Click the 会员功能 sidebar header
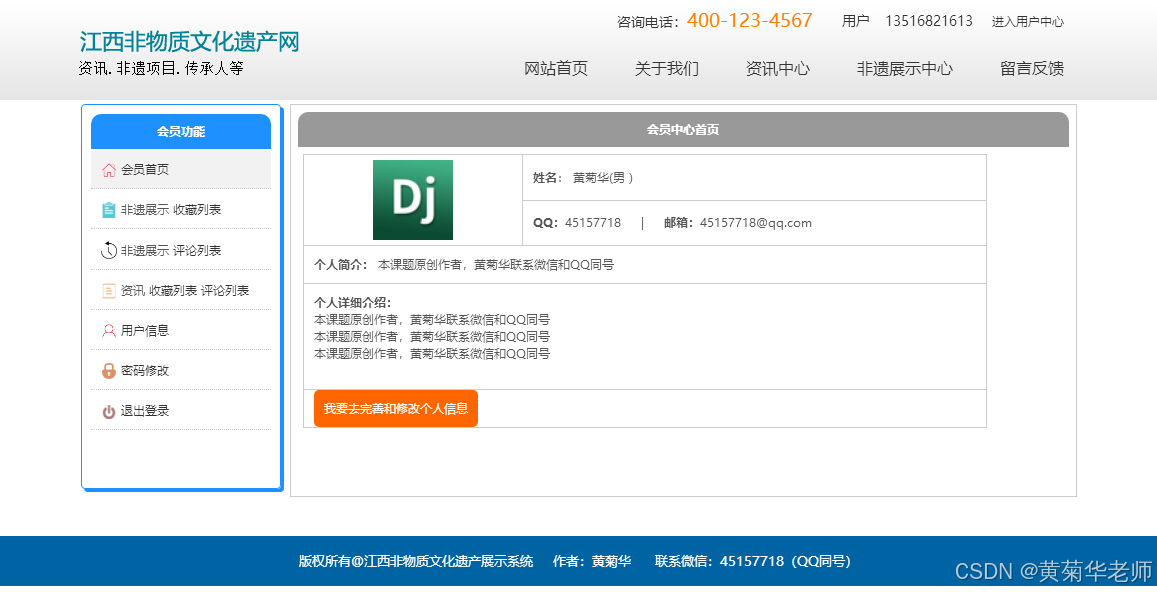The image size is (1157, 592). tap(181, 130)
